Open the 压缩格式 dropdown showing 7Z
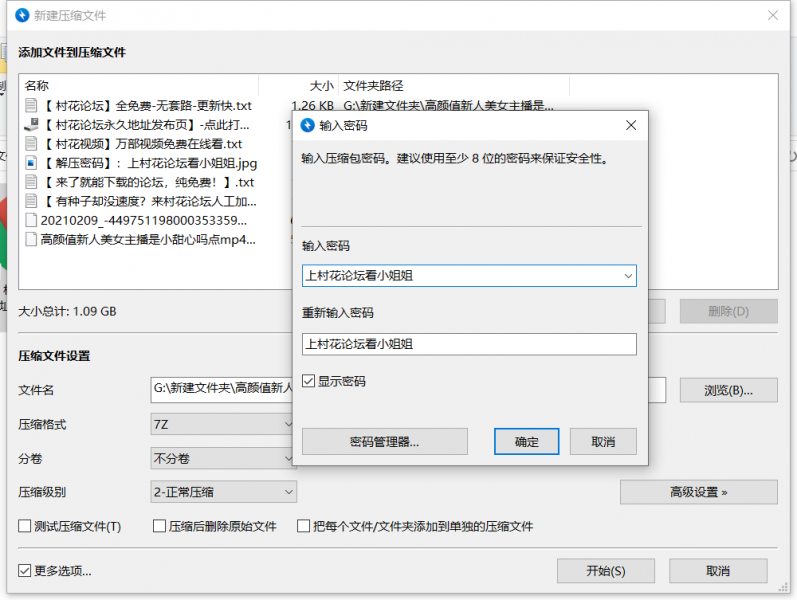 click(288, 424)
